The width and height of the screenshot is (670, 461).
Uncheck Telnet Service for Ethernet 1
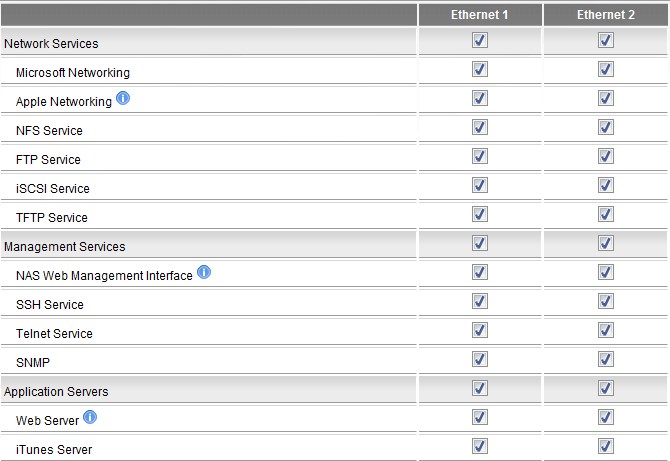click(x=480, y=330)
